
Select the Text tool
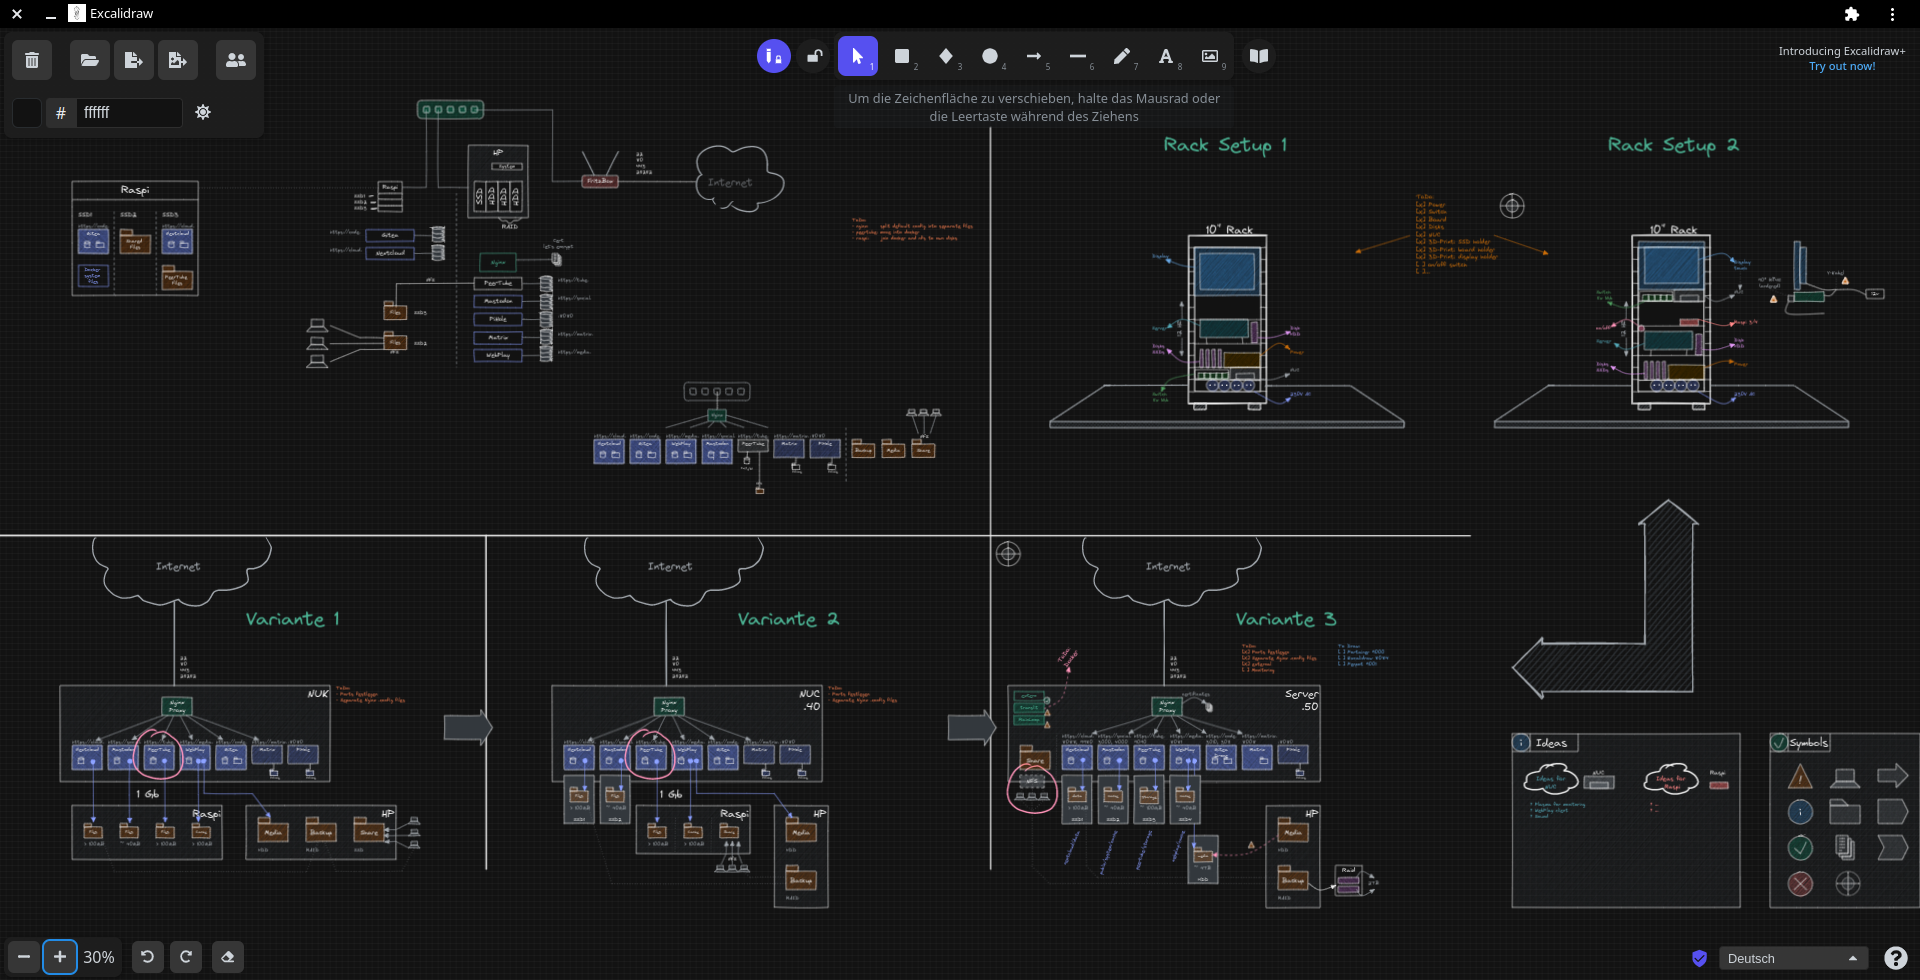tap(1166, 56)
